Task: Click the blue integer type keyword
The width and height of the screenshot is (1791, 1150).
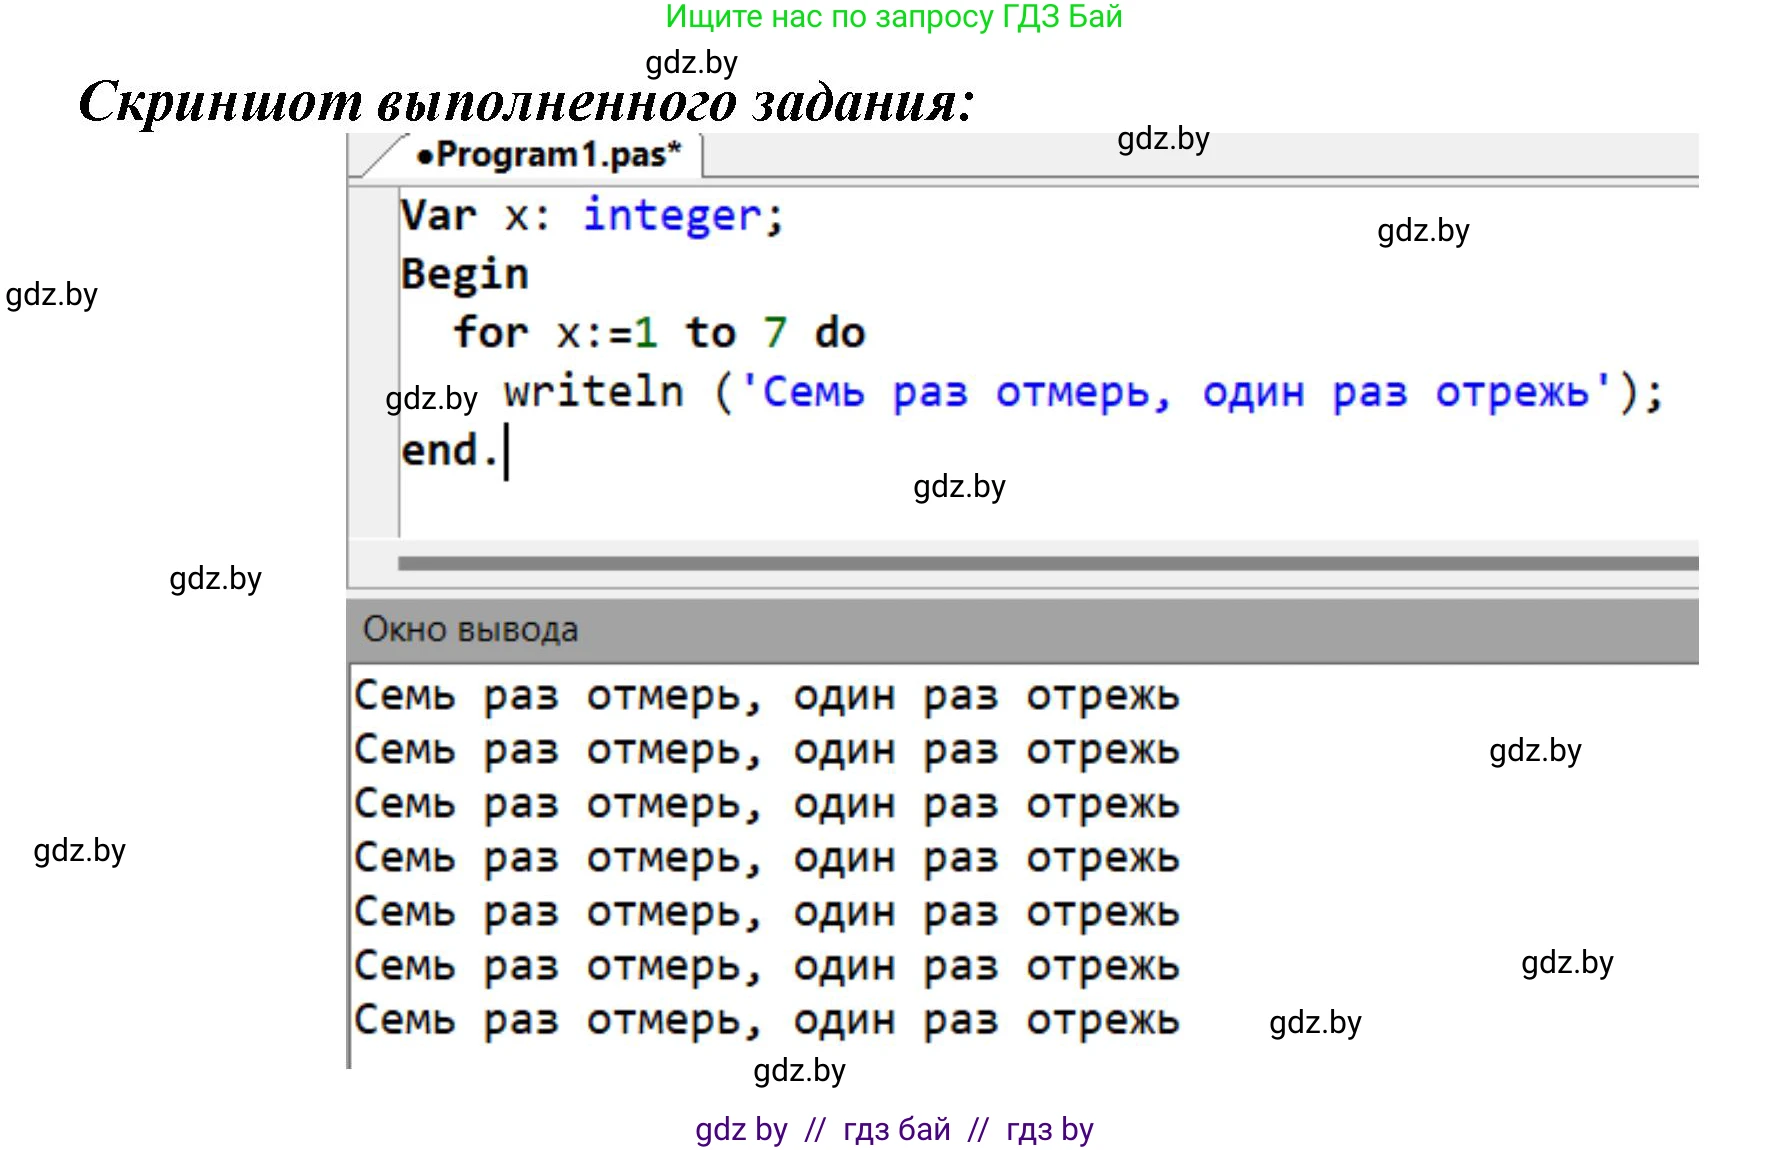Action: point(672,216)
